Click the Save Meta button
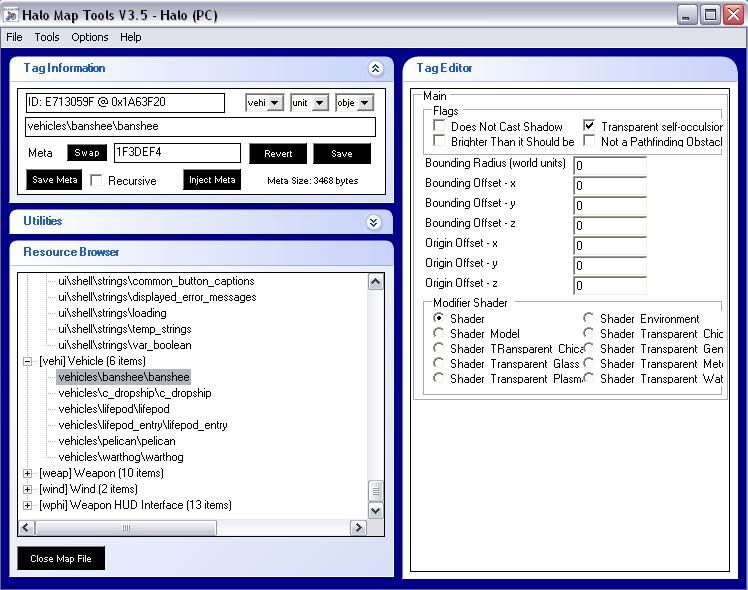The height and width of the screenshot is (590, 748). tap(54, 180)
